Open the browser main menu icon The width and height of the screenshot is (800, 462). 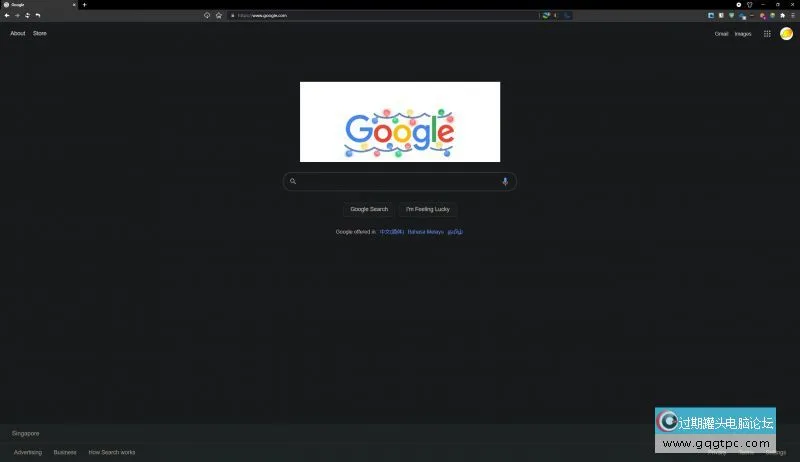coord(793,15)
